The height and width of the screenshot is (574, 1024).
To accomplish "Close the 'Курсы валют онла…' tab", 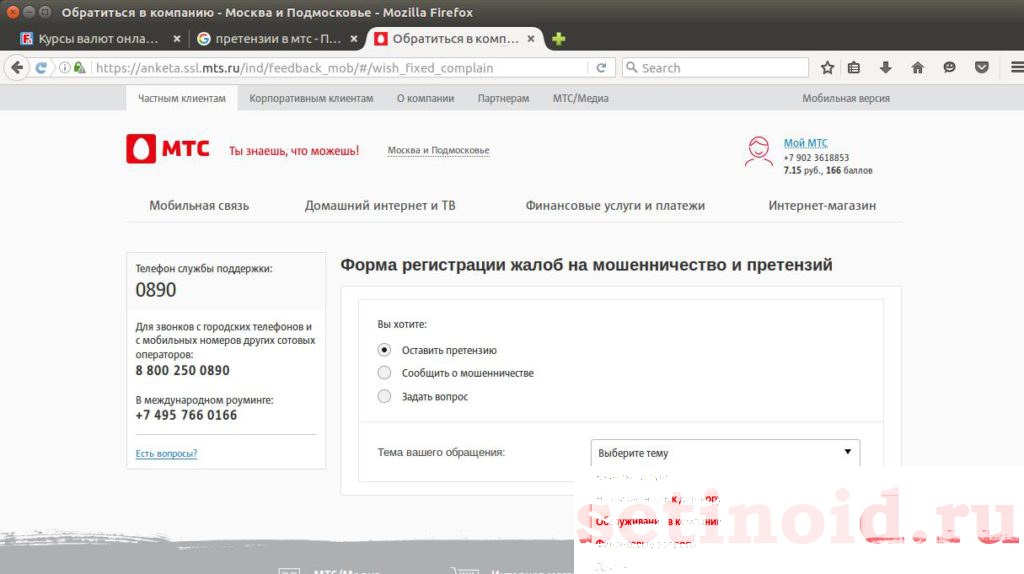I will click(176, 39).
